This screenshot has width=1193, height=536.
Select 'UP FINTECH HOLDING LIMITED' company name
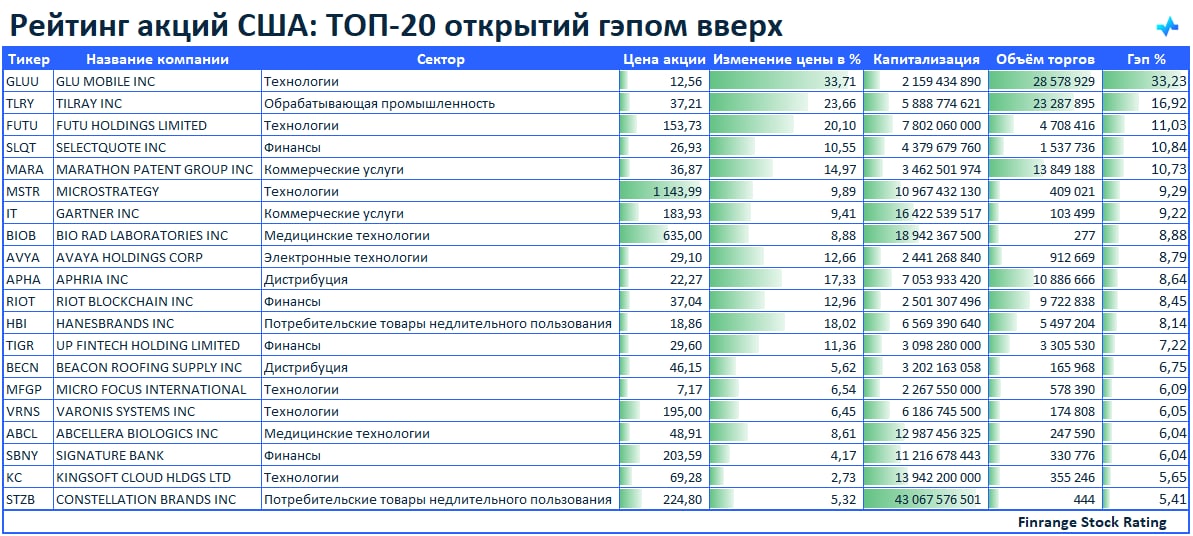[x=148, y=346]
